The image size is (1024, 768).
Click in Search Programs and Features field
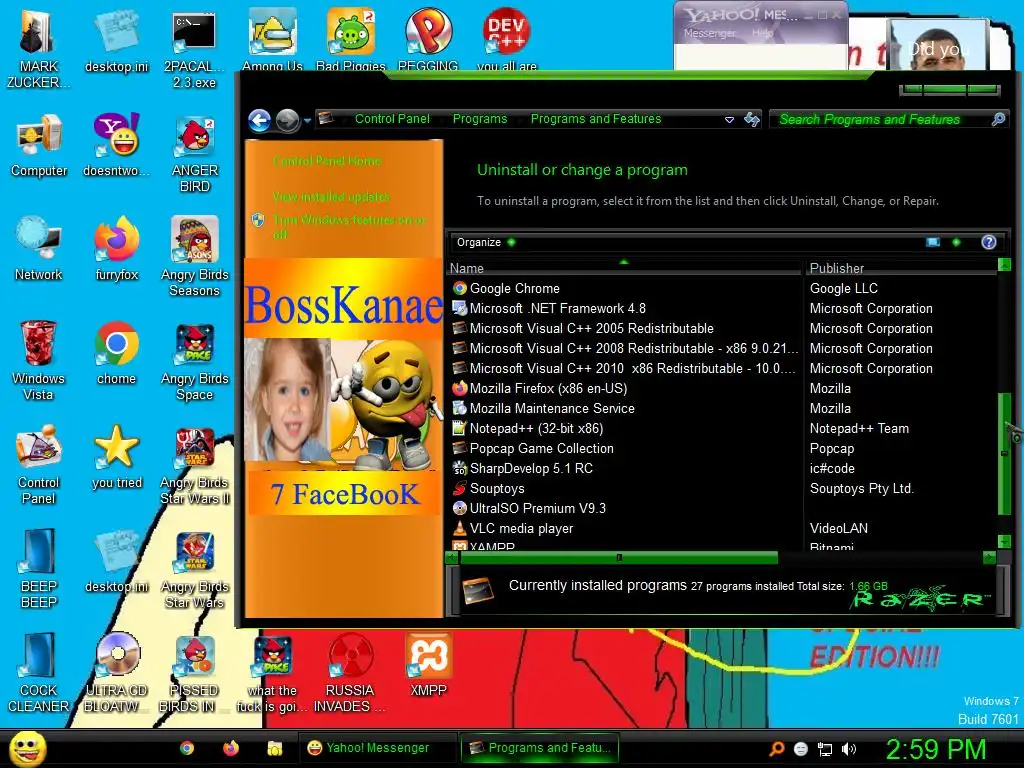point(882,120)
